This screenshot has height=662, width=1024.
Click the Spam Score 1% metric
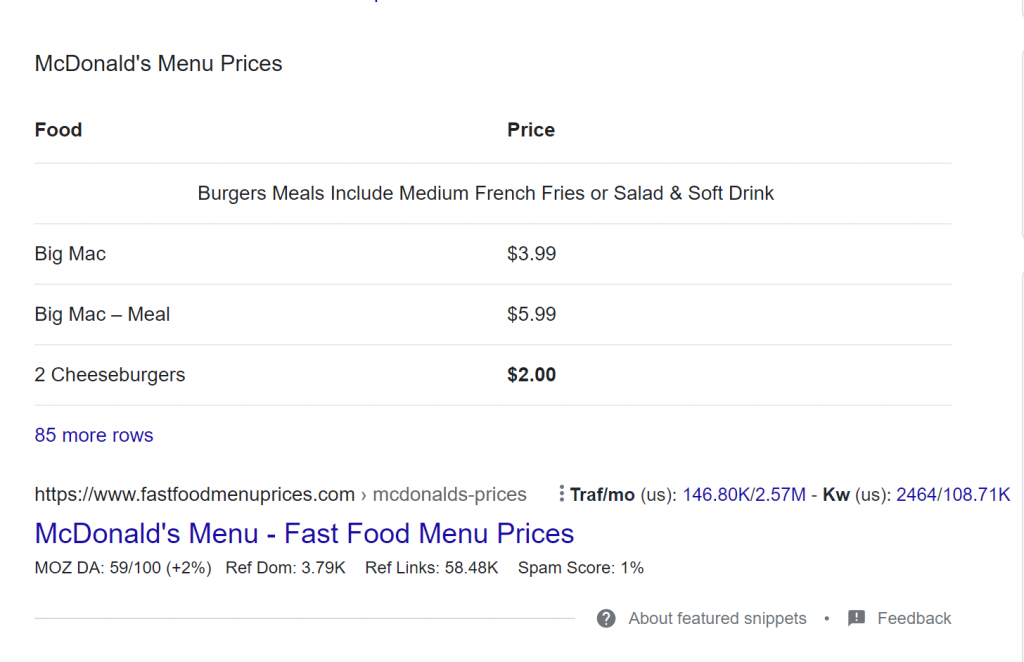[581, 568]
